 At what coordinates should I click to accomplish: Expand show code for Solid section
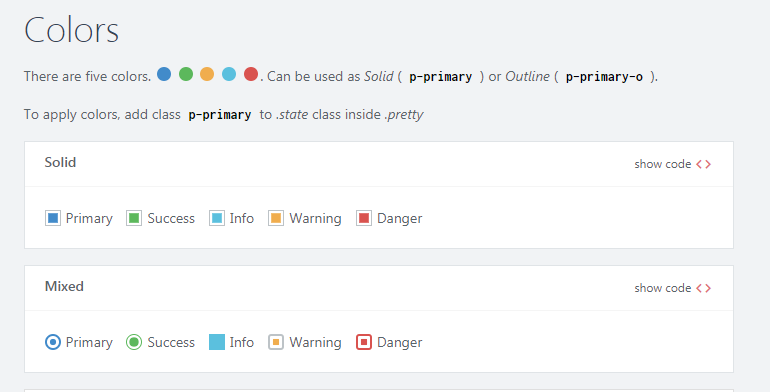(x=673, y=164)
